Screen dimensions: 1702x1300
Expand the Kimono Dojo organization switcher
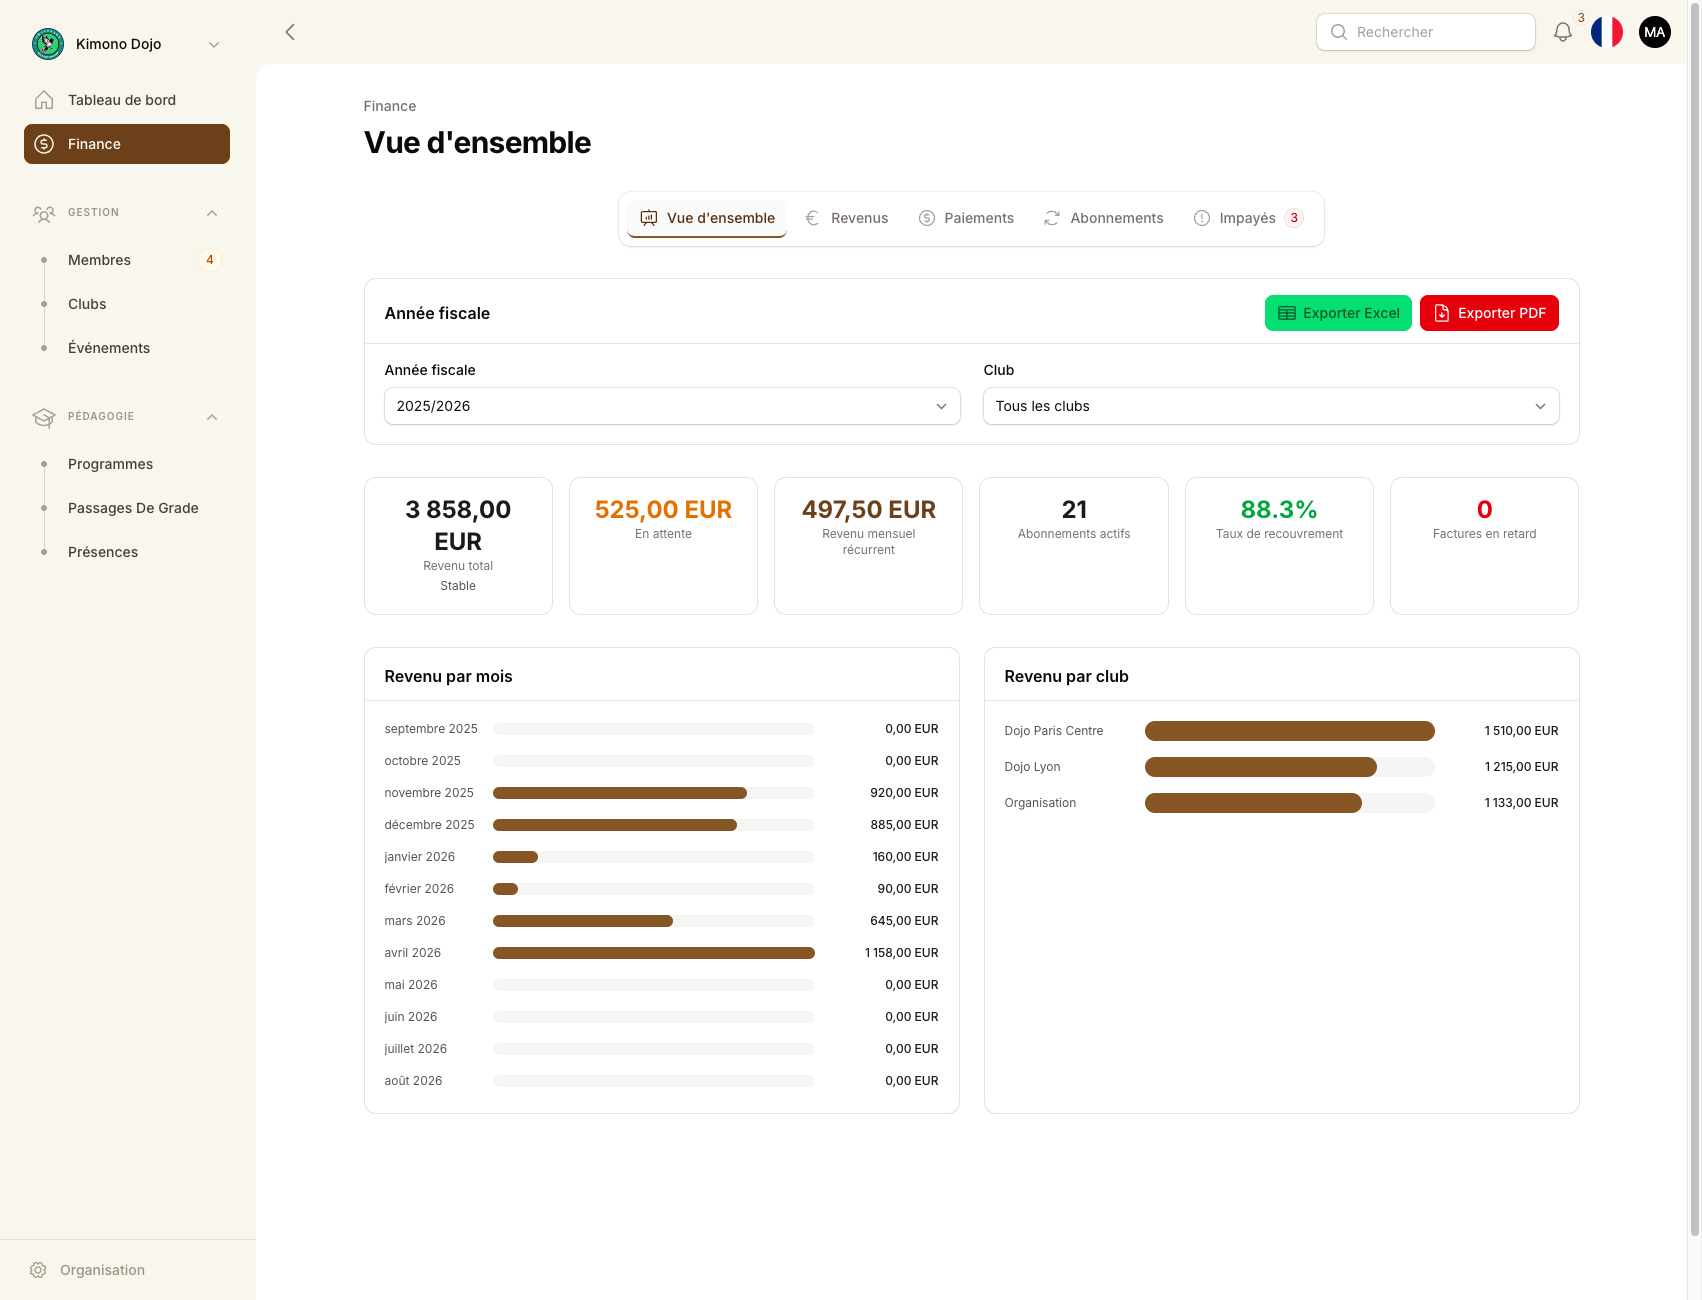(213, 44)
